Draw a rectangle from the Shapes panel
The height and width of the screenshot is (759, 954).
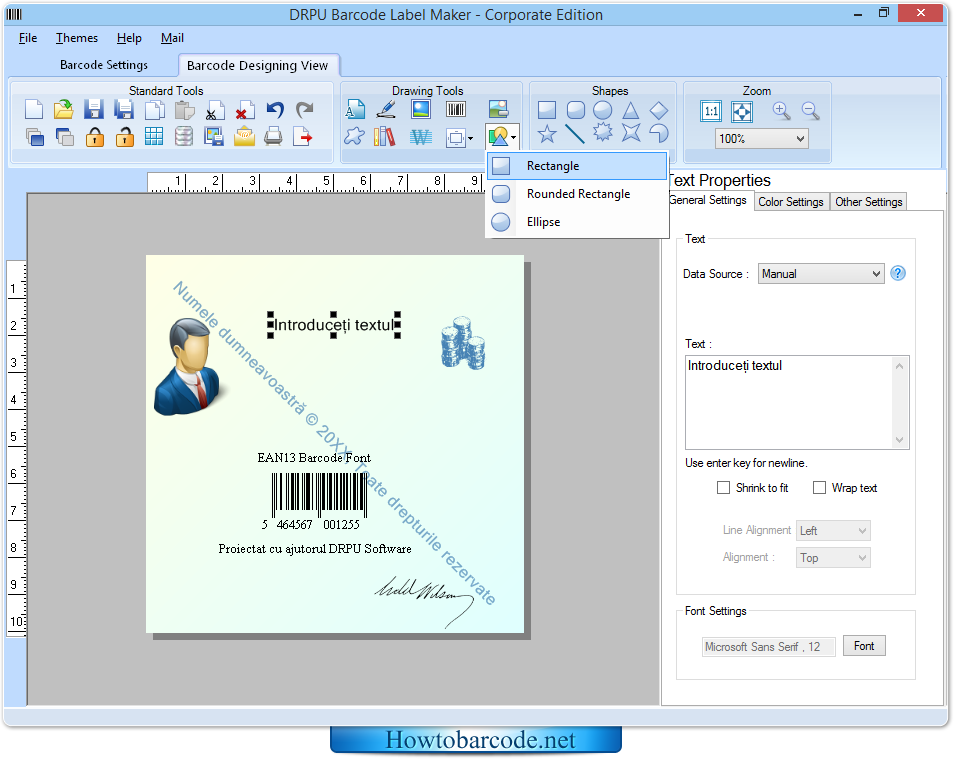point(546,110)
